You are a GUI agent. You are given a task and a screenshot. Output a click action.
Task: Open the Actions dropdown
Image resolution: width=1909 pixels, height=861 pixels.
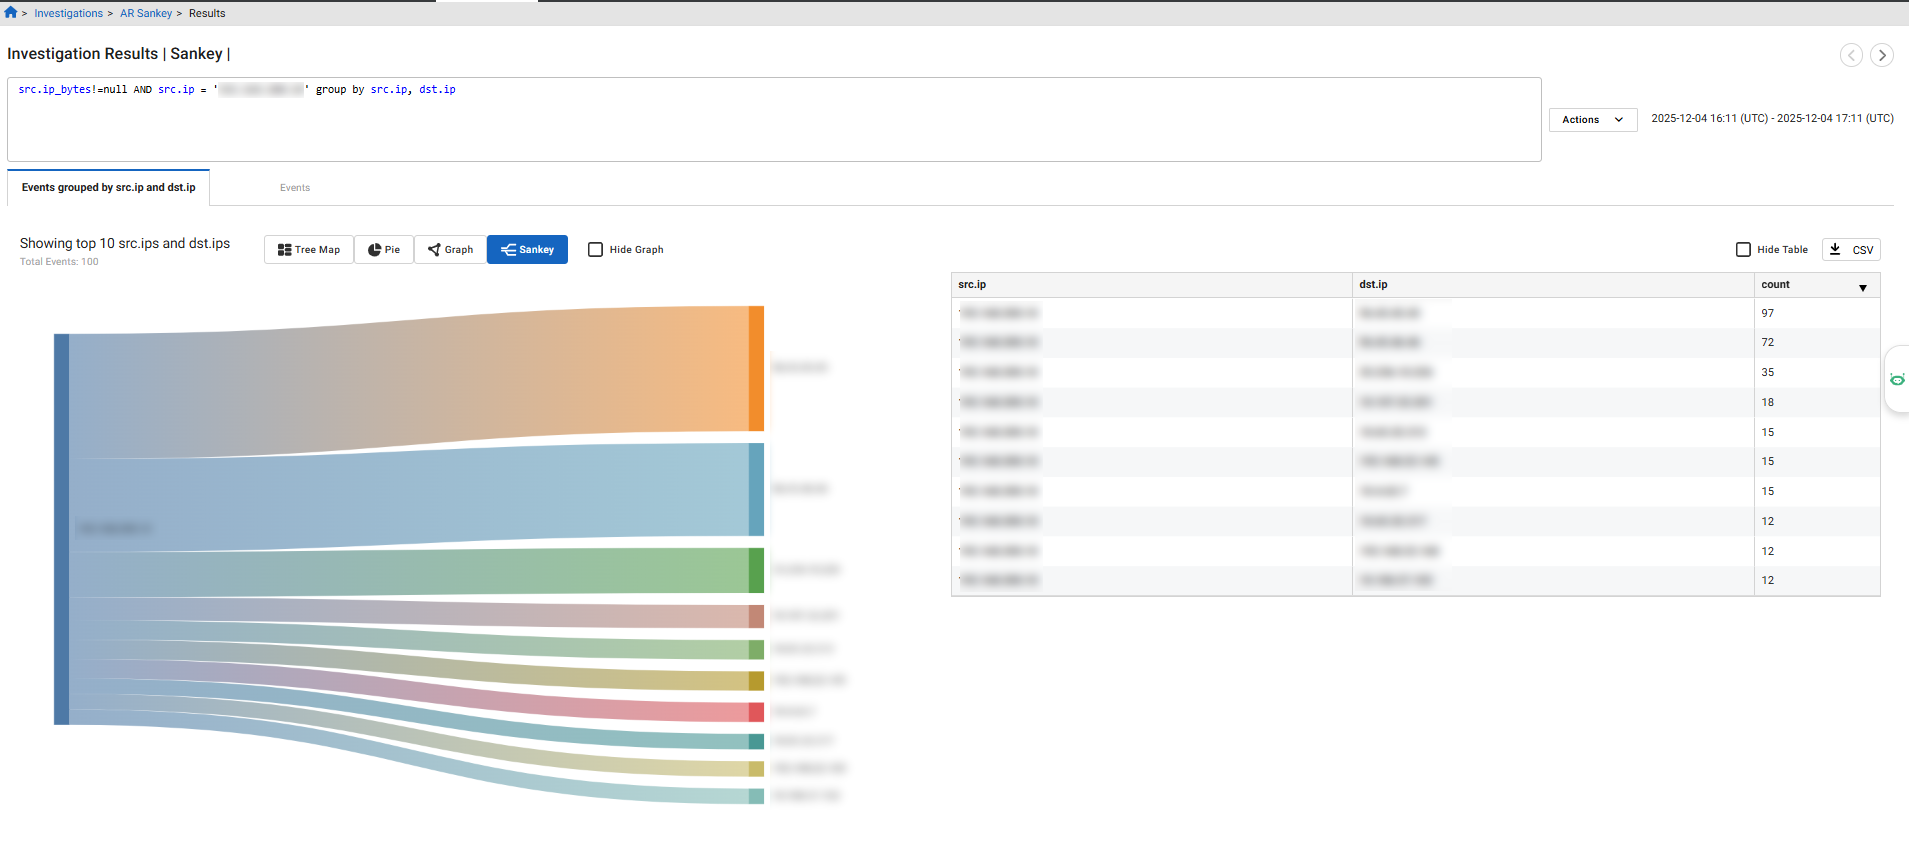[x=1592, y=120]
